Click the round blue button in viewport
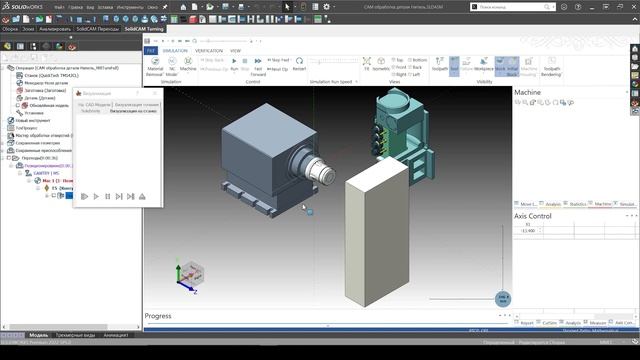The image size is (640, 360). 503,299
